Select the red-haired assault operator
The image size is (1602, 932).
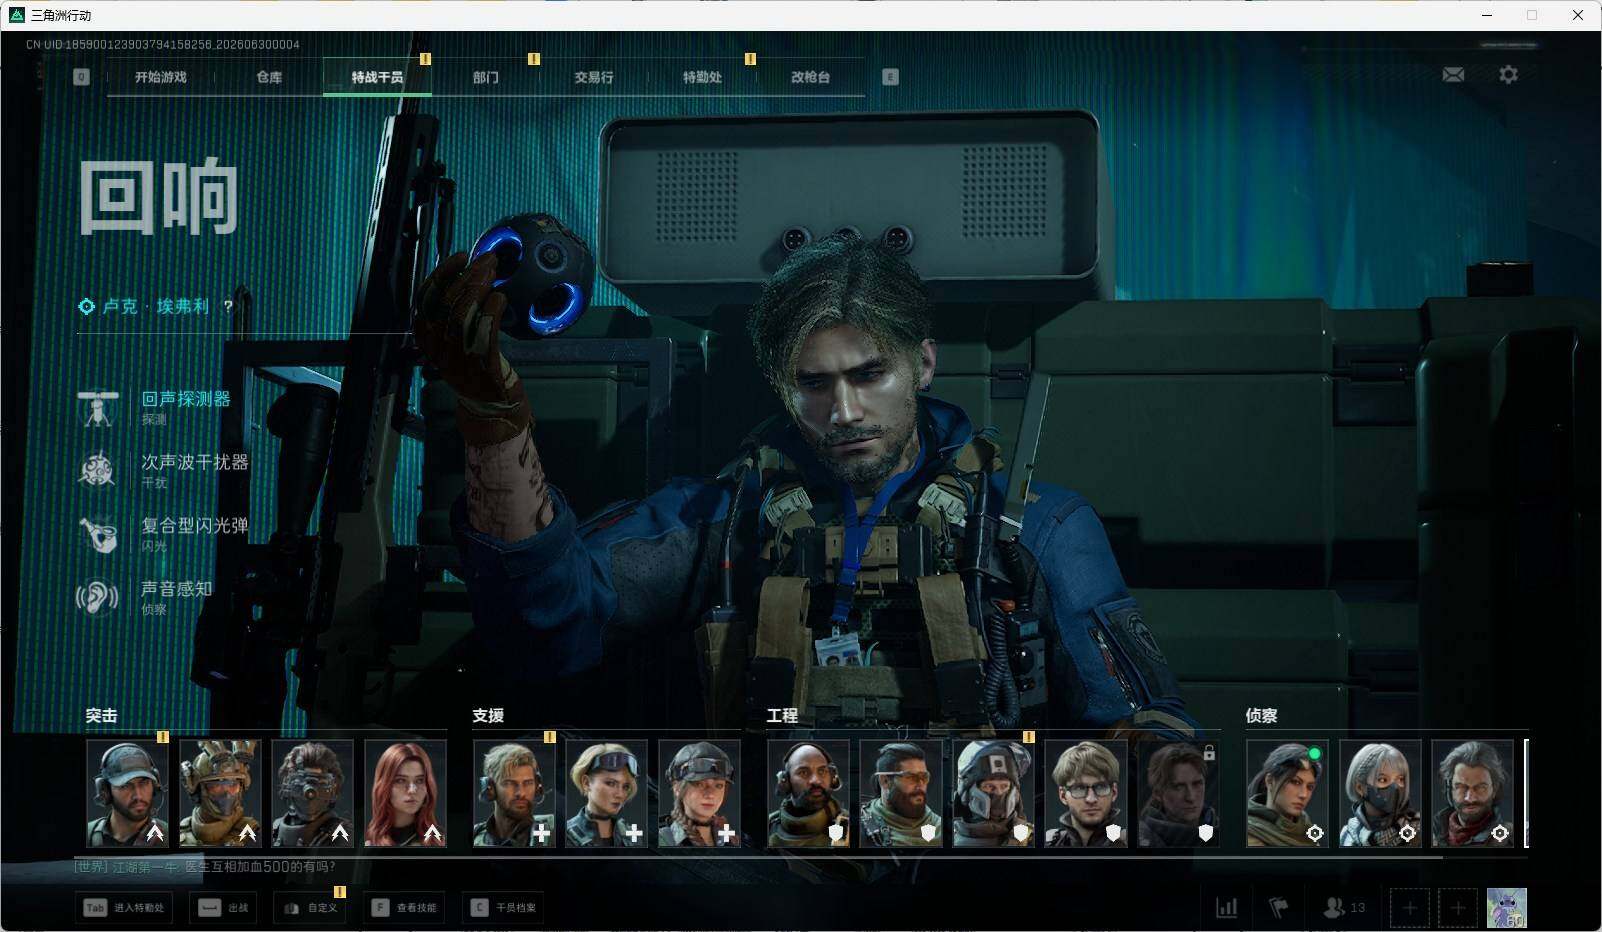[405, 793]
